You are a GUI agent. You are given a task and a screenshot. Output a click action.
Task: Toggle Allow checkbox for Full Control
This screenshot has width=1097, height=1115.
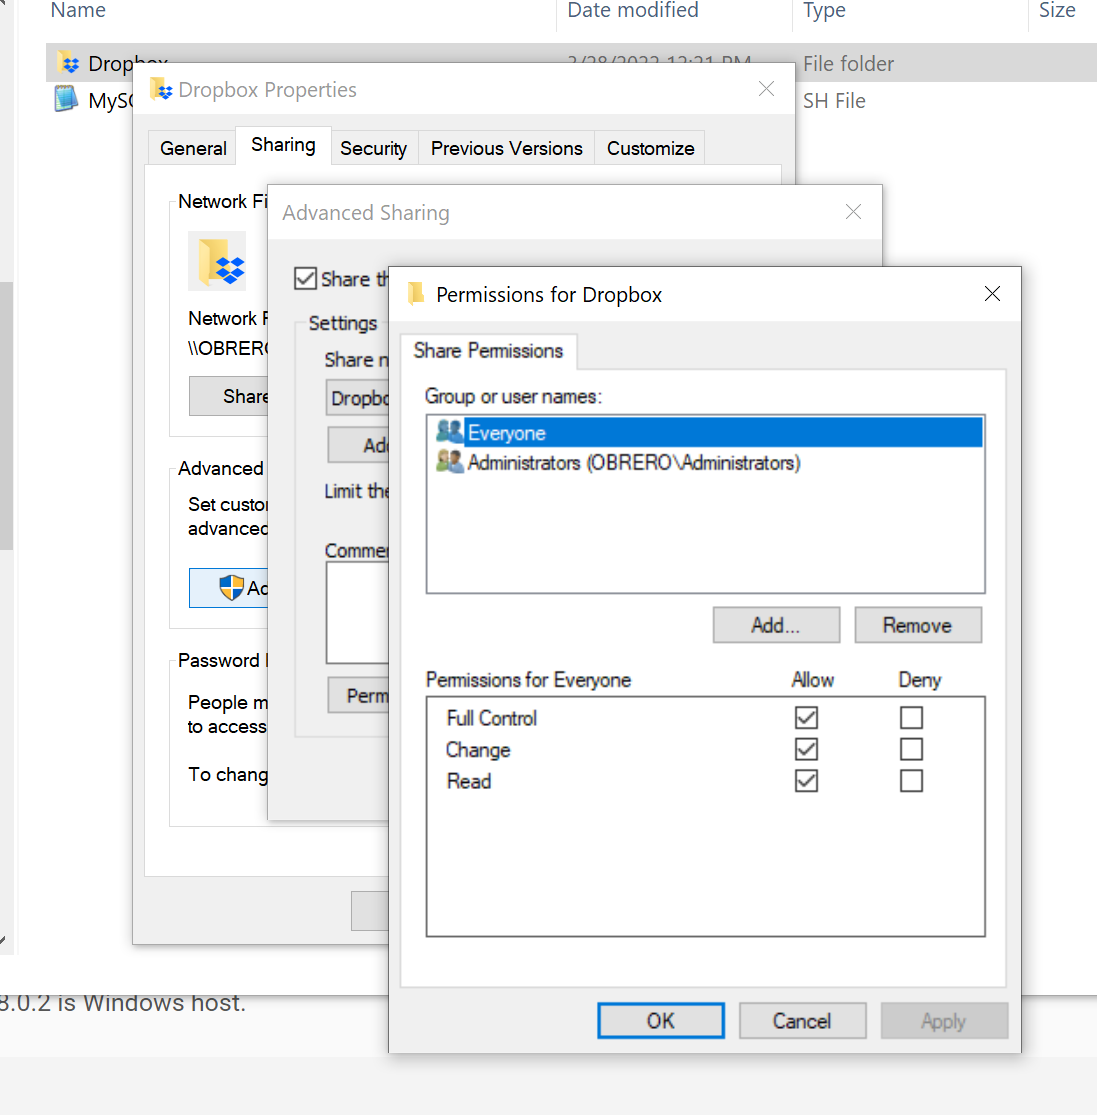[806, 717]
